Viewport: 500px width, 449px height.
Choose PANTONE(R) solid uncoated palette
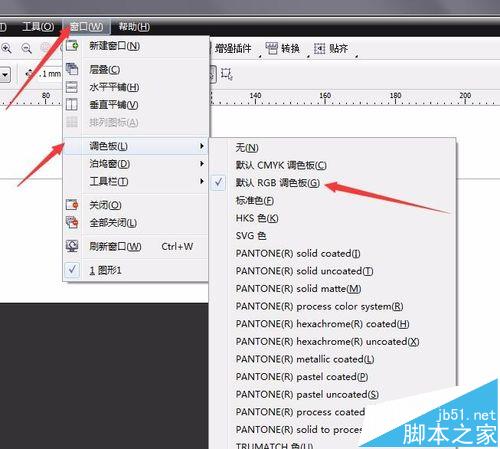click(x=304, y=271)
